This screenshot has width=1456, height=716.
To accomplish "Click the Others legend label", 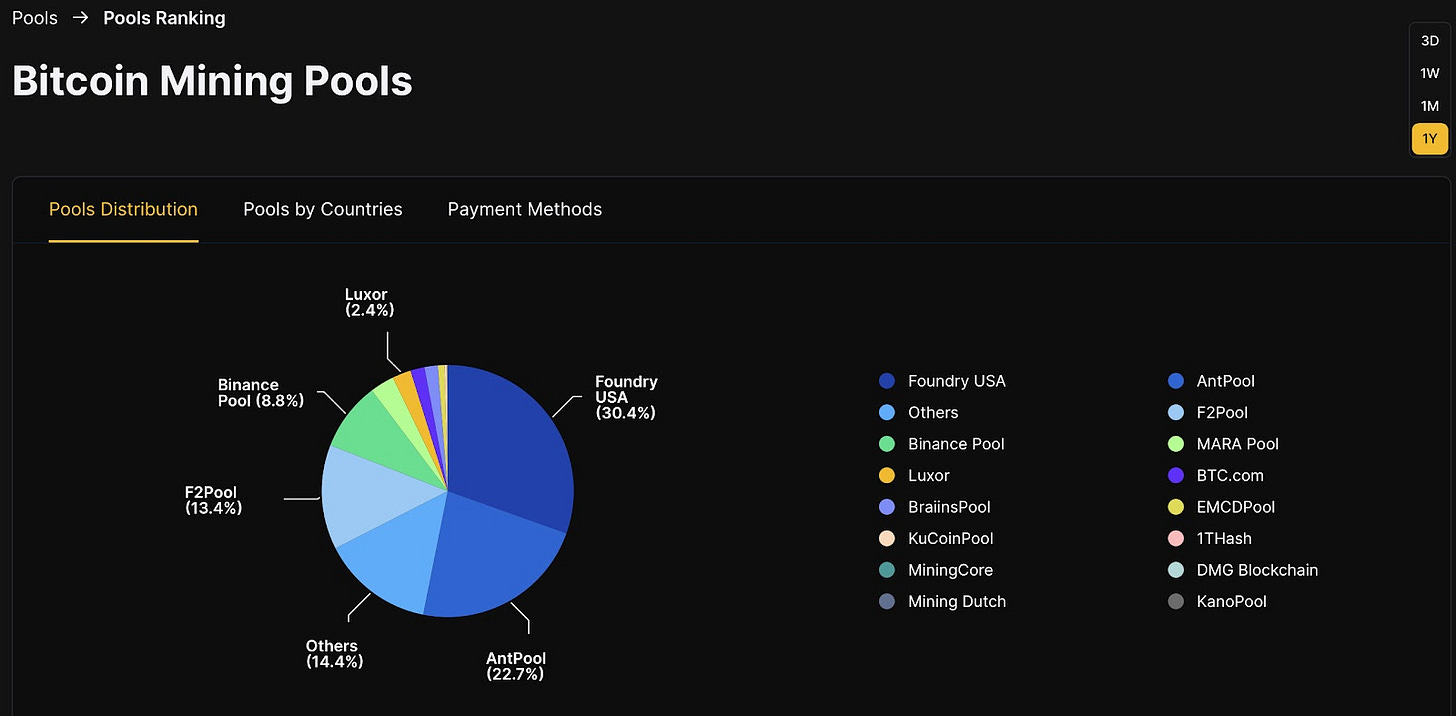I will coord(933,412).
